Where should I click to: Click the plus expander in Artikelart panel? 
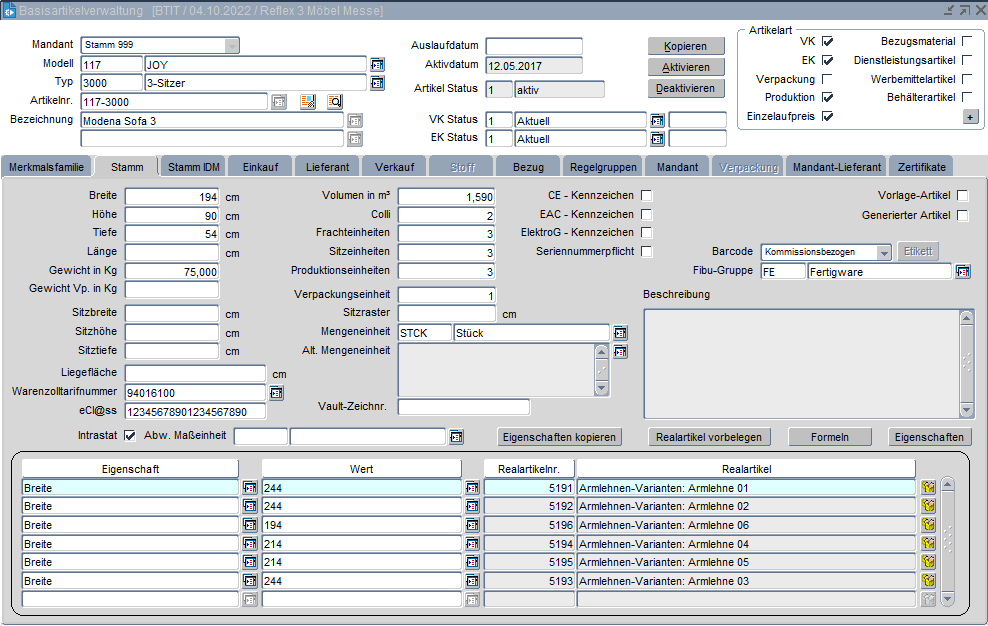(970, 117)
